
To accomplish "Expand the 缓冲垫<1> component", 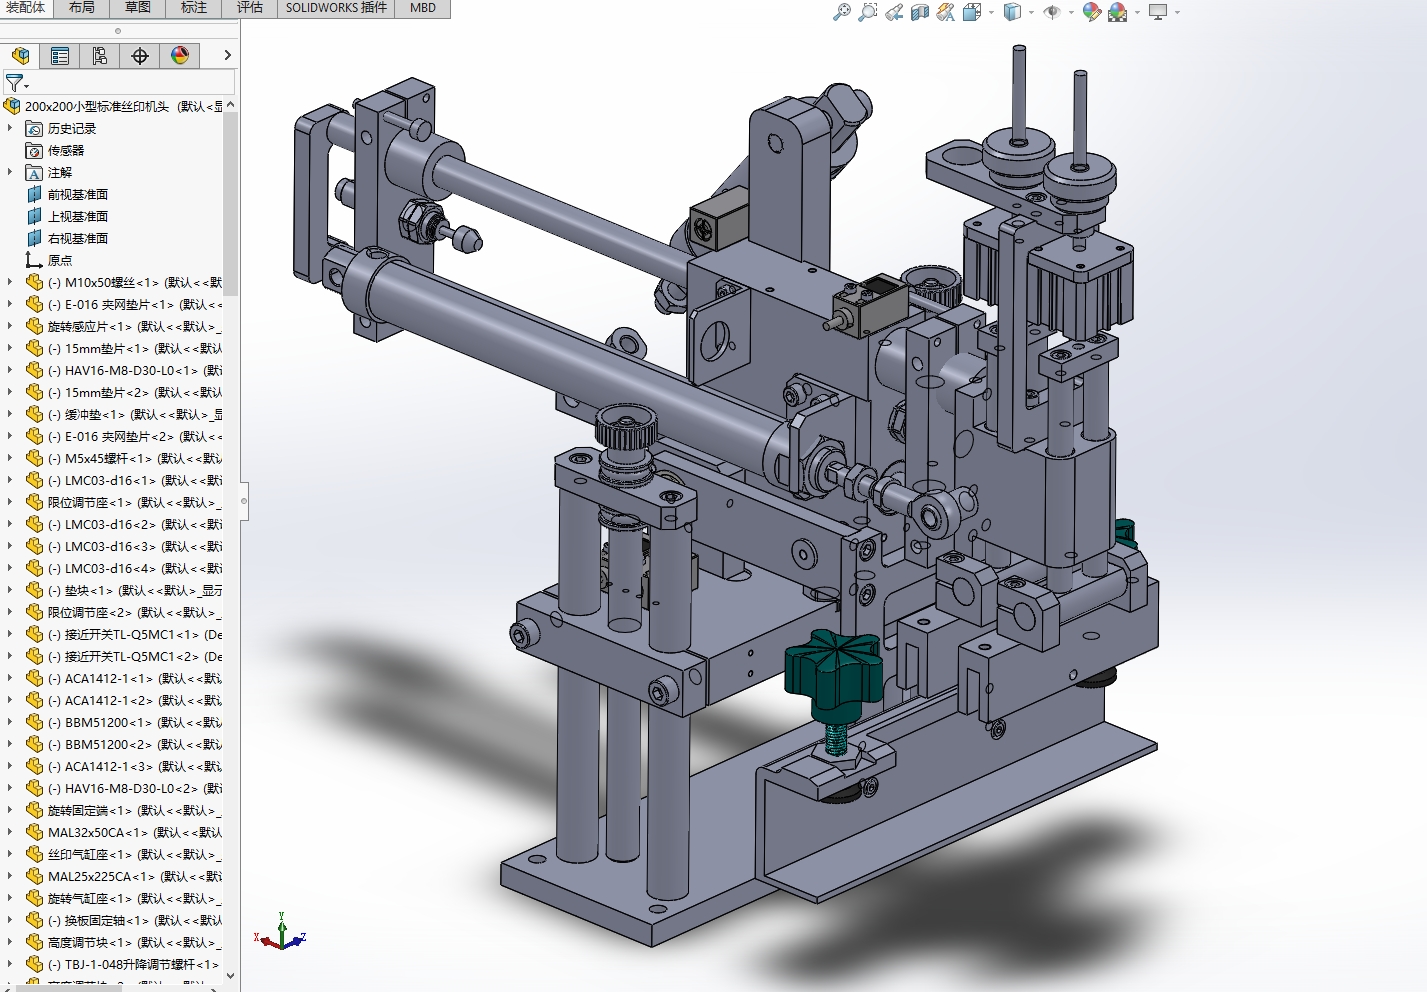I will click(10, 414).
